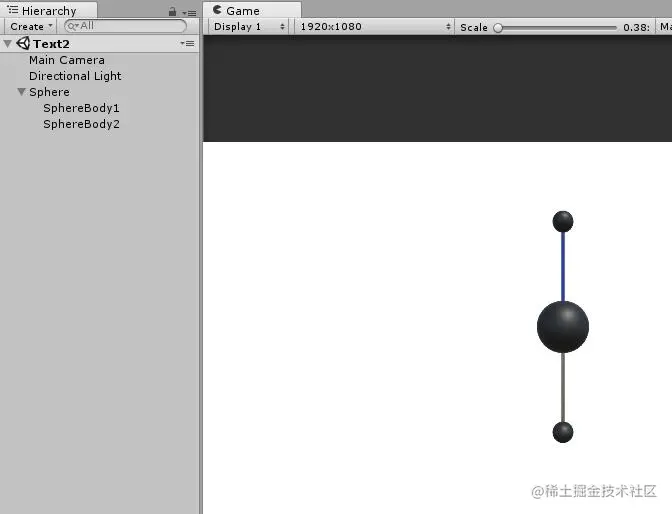Switch to the Hierarchy tab

48,10
